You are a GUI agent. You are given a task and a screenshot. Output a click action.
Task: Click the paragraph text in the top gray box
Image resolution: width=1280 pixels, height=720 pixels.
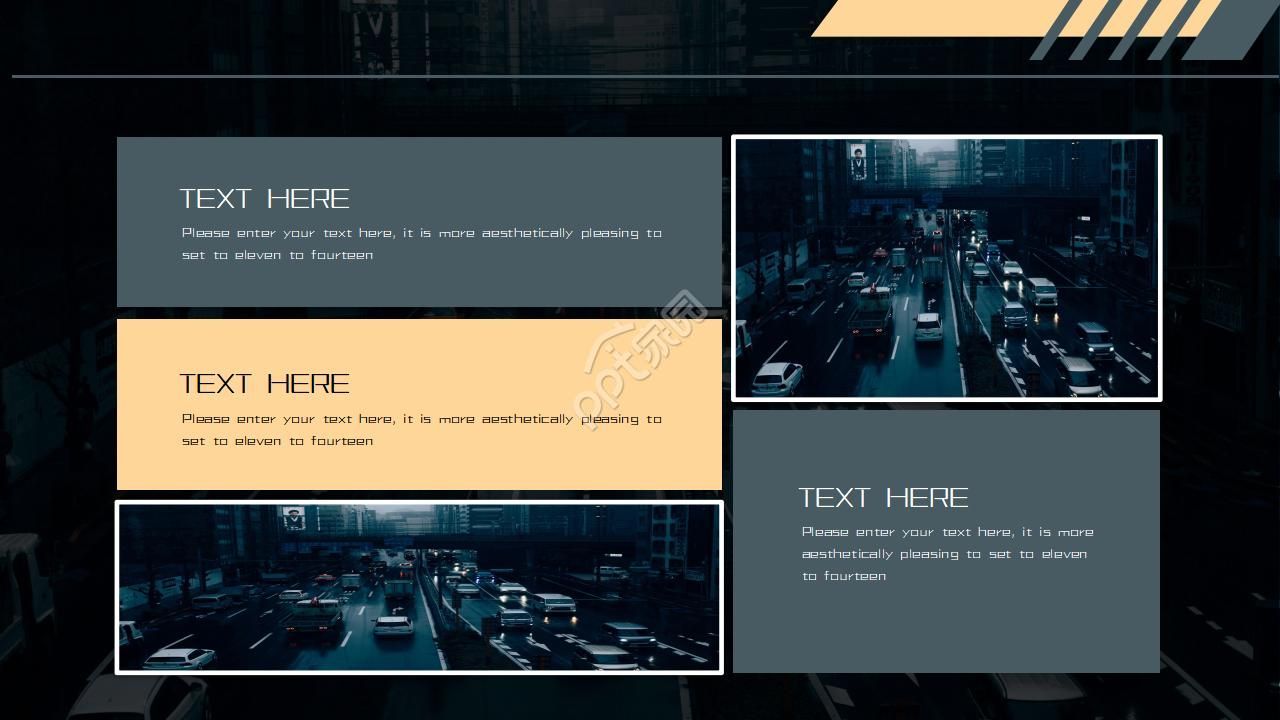(x=421, y=244)
